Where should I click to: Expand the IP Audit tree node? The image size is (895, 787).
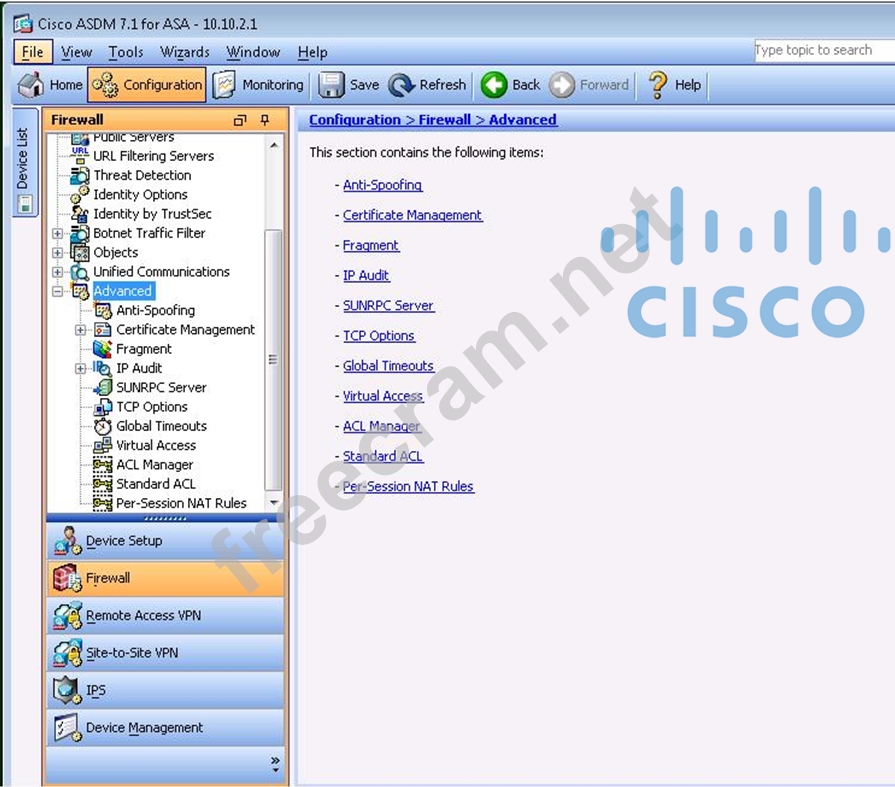point(81,368)
